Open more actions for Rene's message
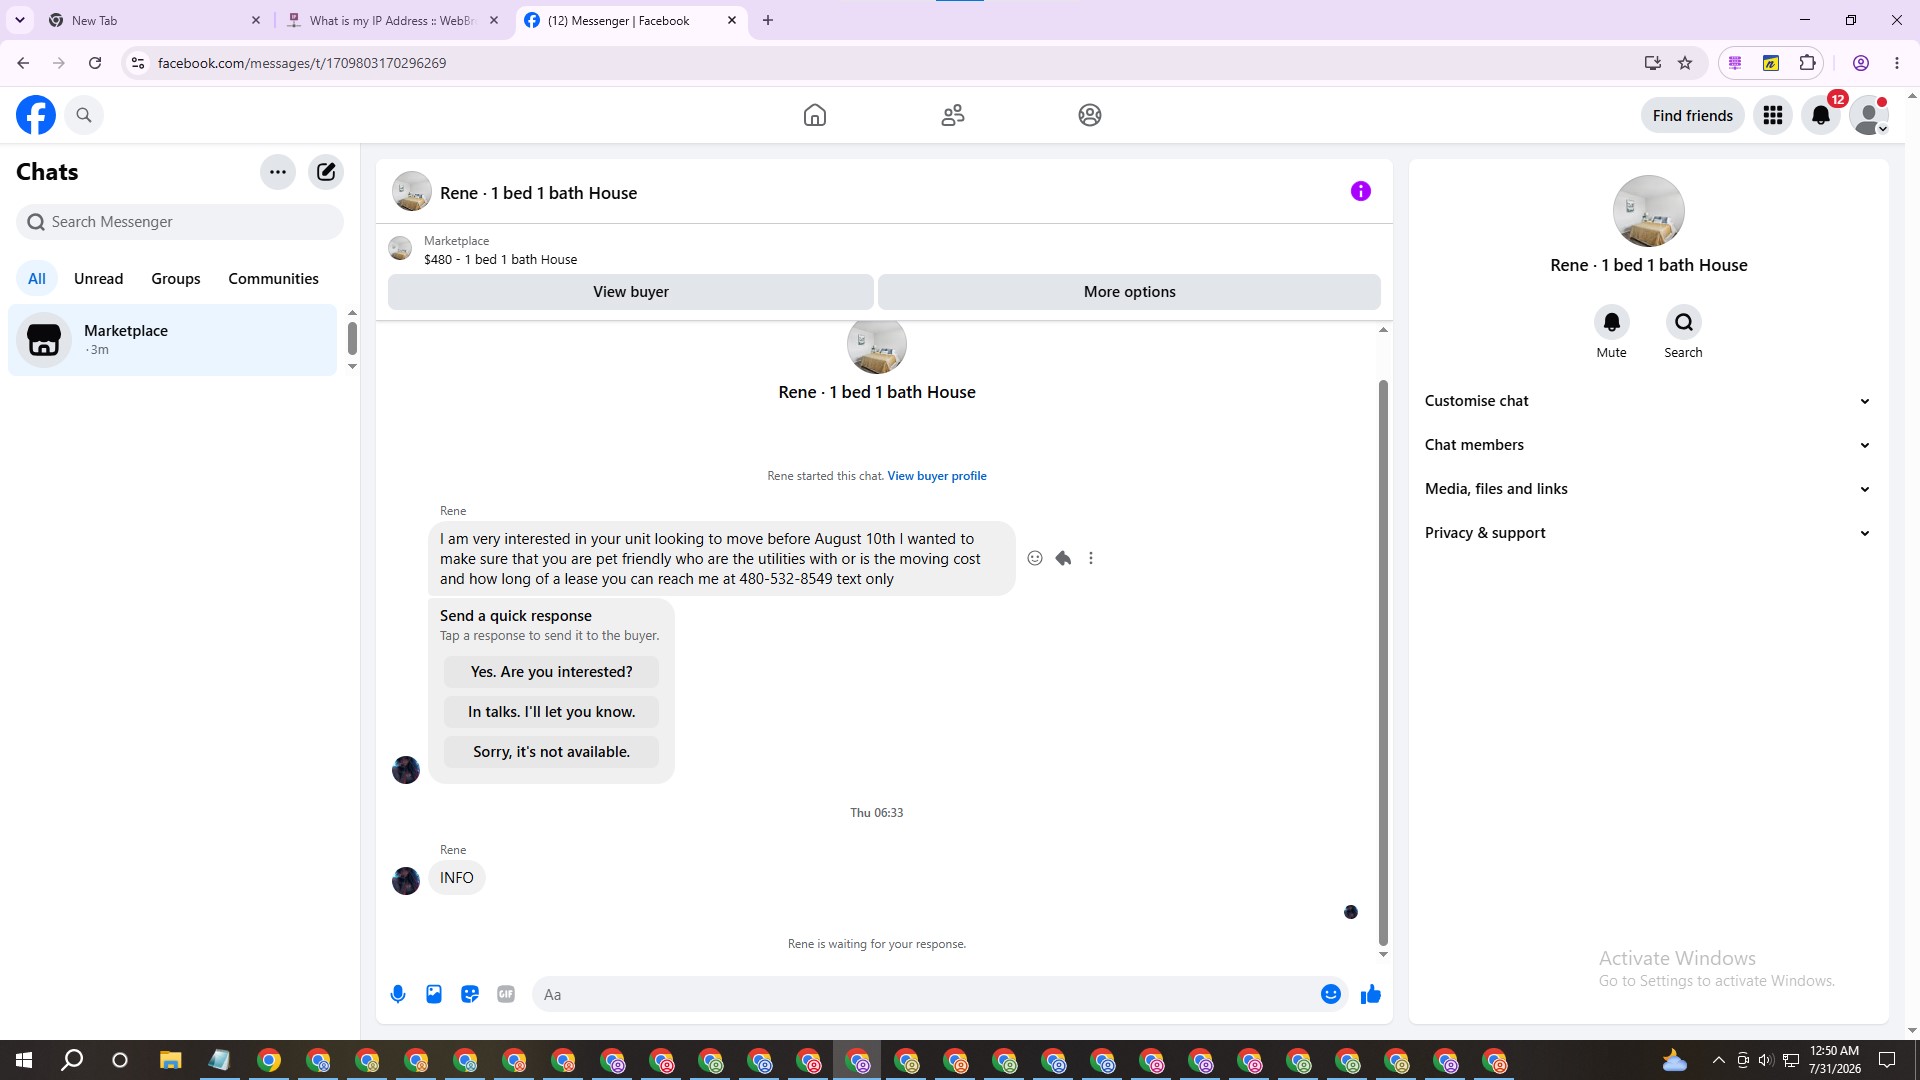The height and width of the screenshot is (1080, 1920). [1091, 558]
